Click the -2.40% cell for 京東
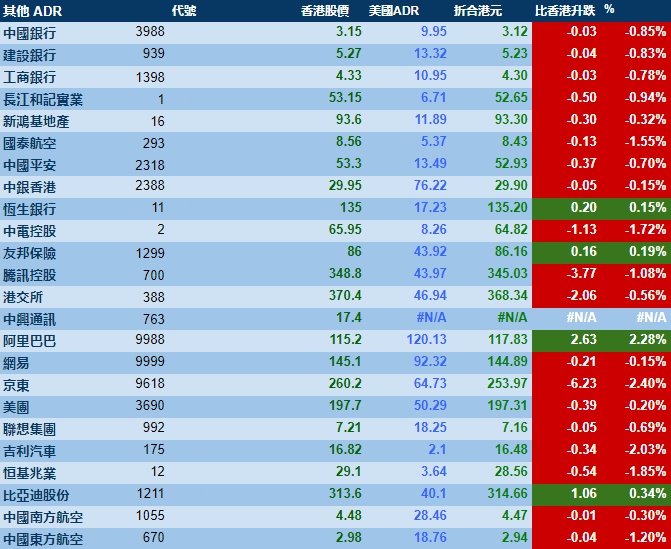 click(645, 384)
